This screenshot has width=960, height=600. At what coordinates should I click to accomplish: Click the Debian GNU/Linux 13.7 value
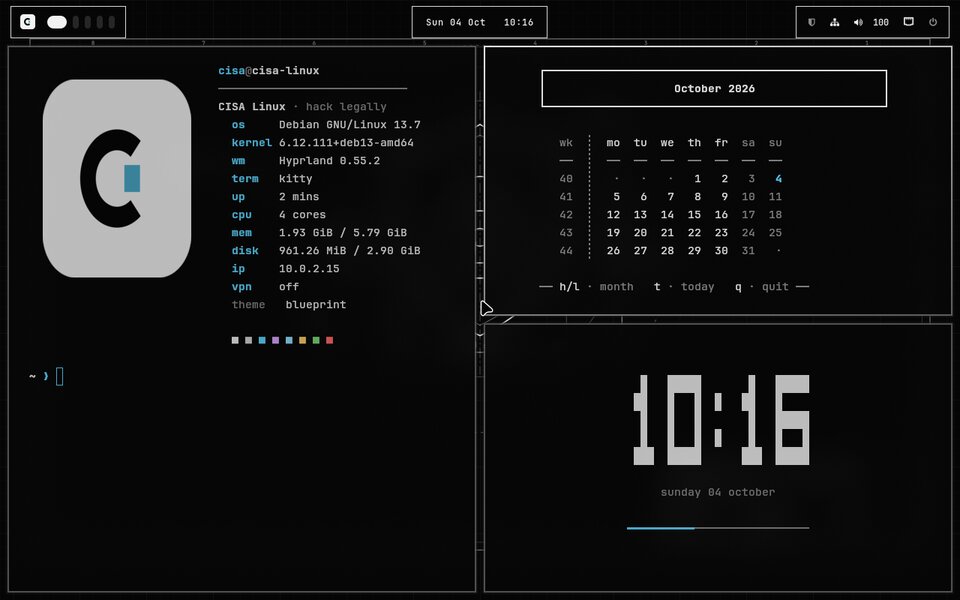[350, 124]
